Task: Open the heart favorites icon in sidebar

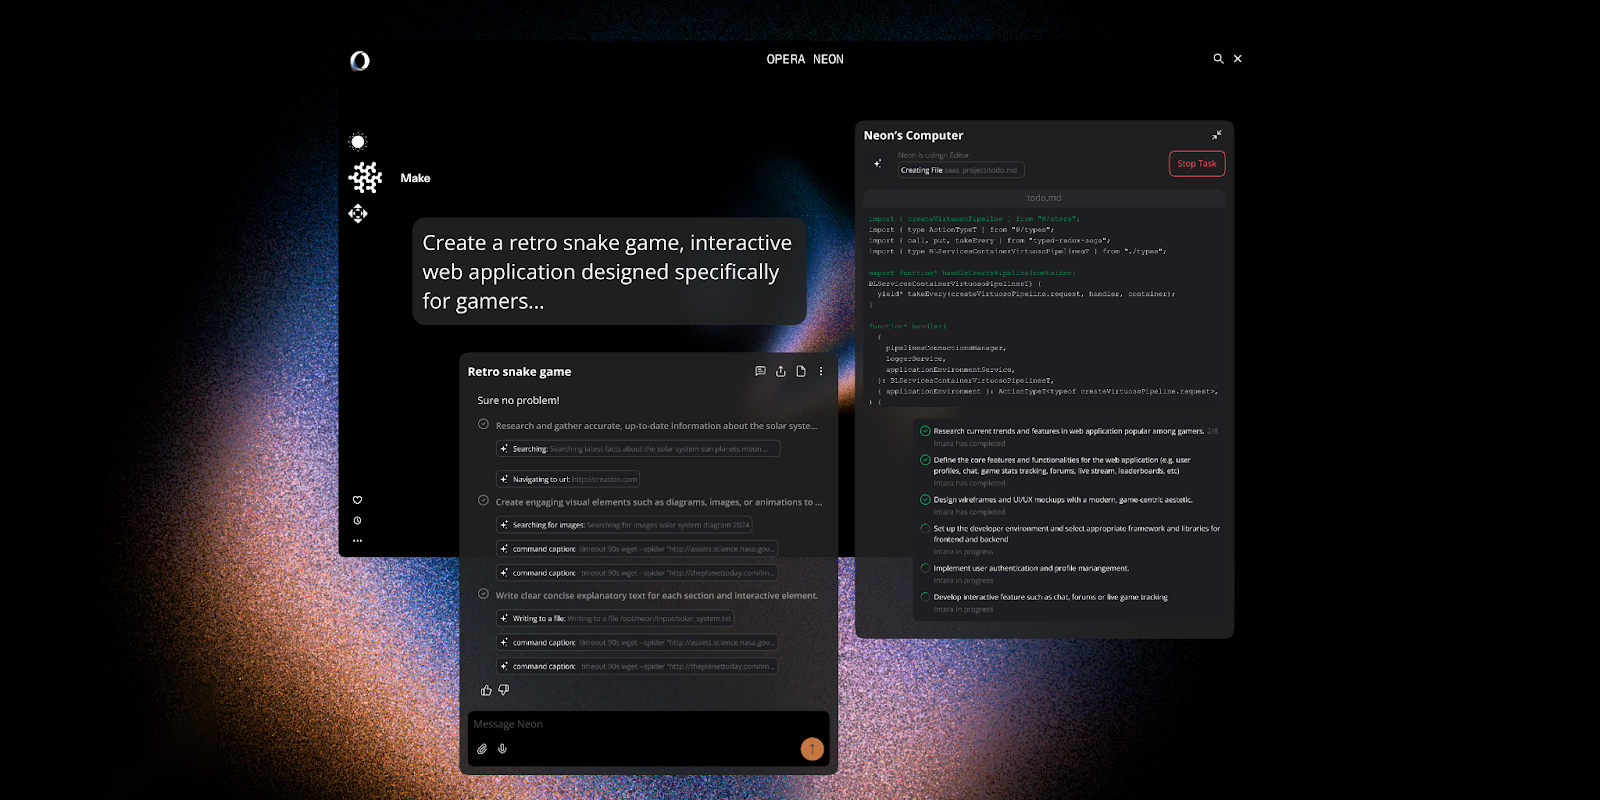Action: (x=357, y=500)
